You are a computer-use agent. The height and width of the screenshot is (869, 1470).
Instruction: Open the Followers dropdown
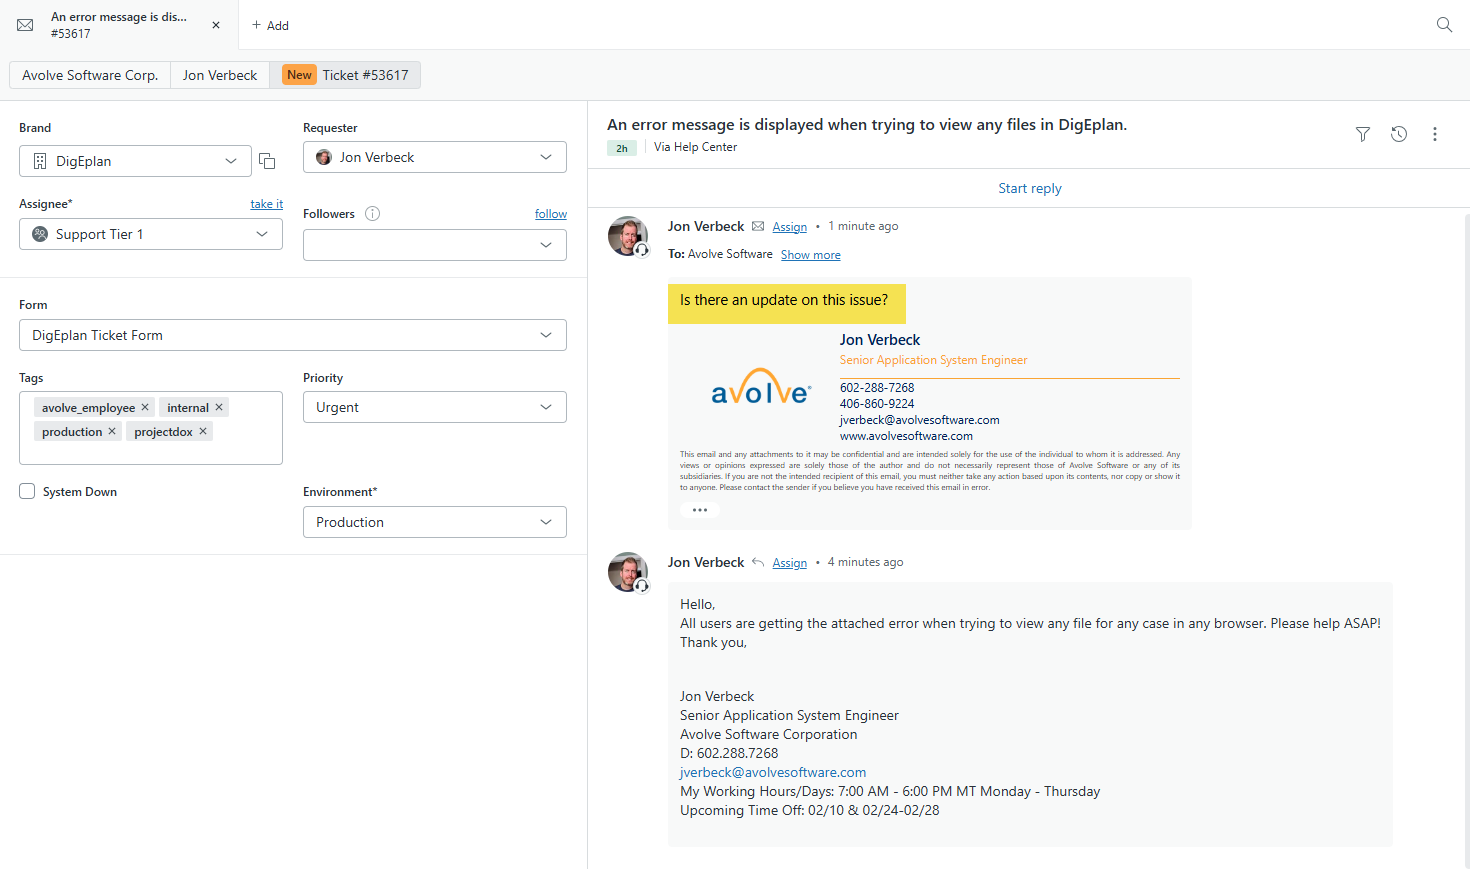coord(435,245)
